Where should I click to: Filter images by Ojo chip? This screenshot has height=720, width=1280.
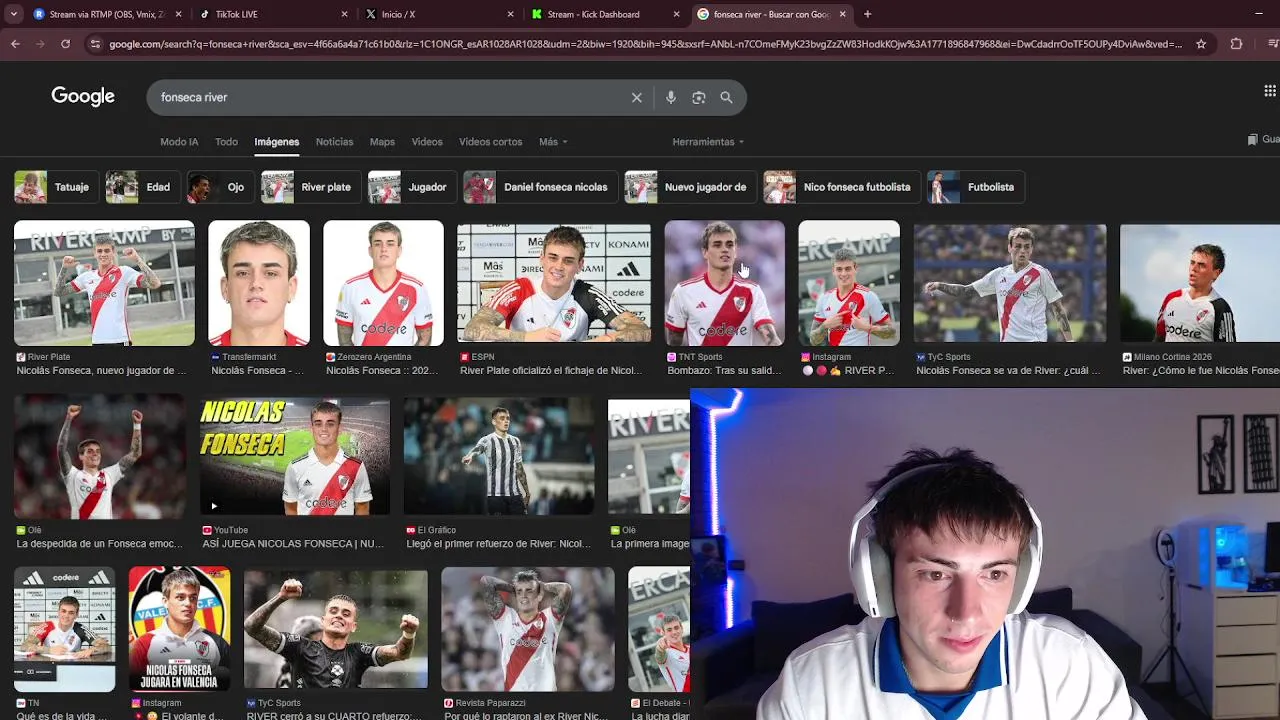220,187
